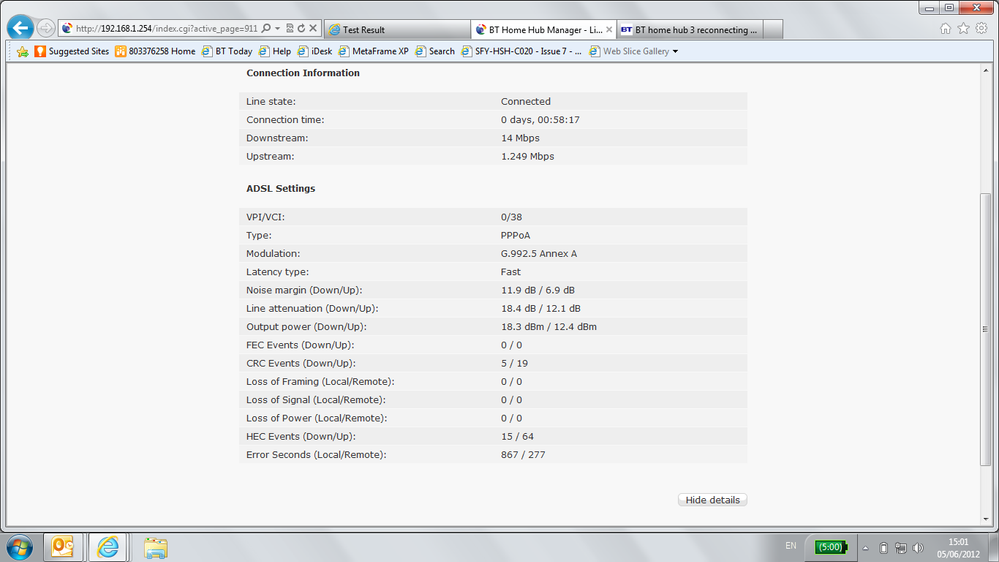This screenshot has height=562, width=999.
Task: Switch to BT home hub 3 reconnecting tab
Action: click(689, 29)
